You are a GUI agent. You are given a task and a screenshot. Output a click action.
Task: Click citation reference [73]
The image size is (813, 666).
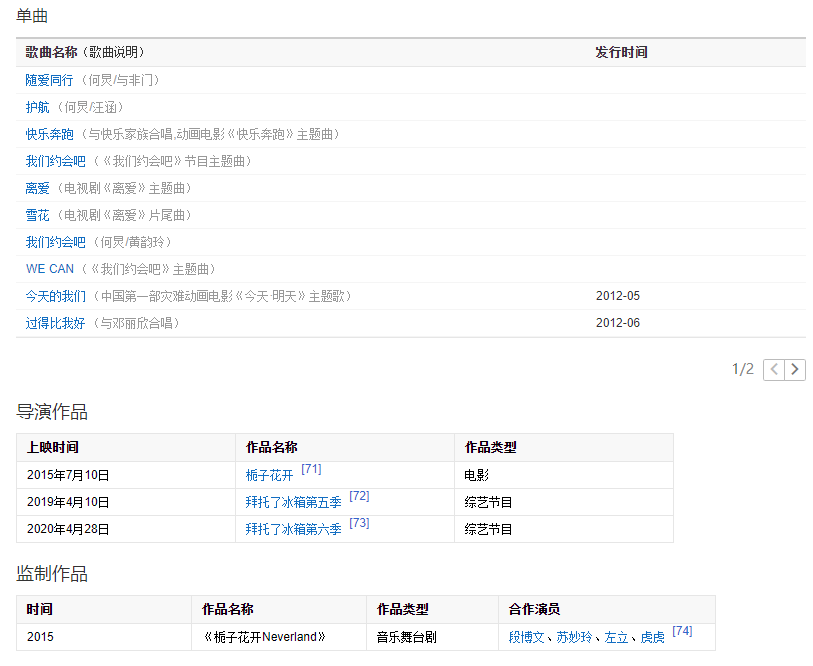tap(359, 523)
